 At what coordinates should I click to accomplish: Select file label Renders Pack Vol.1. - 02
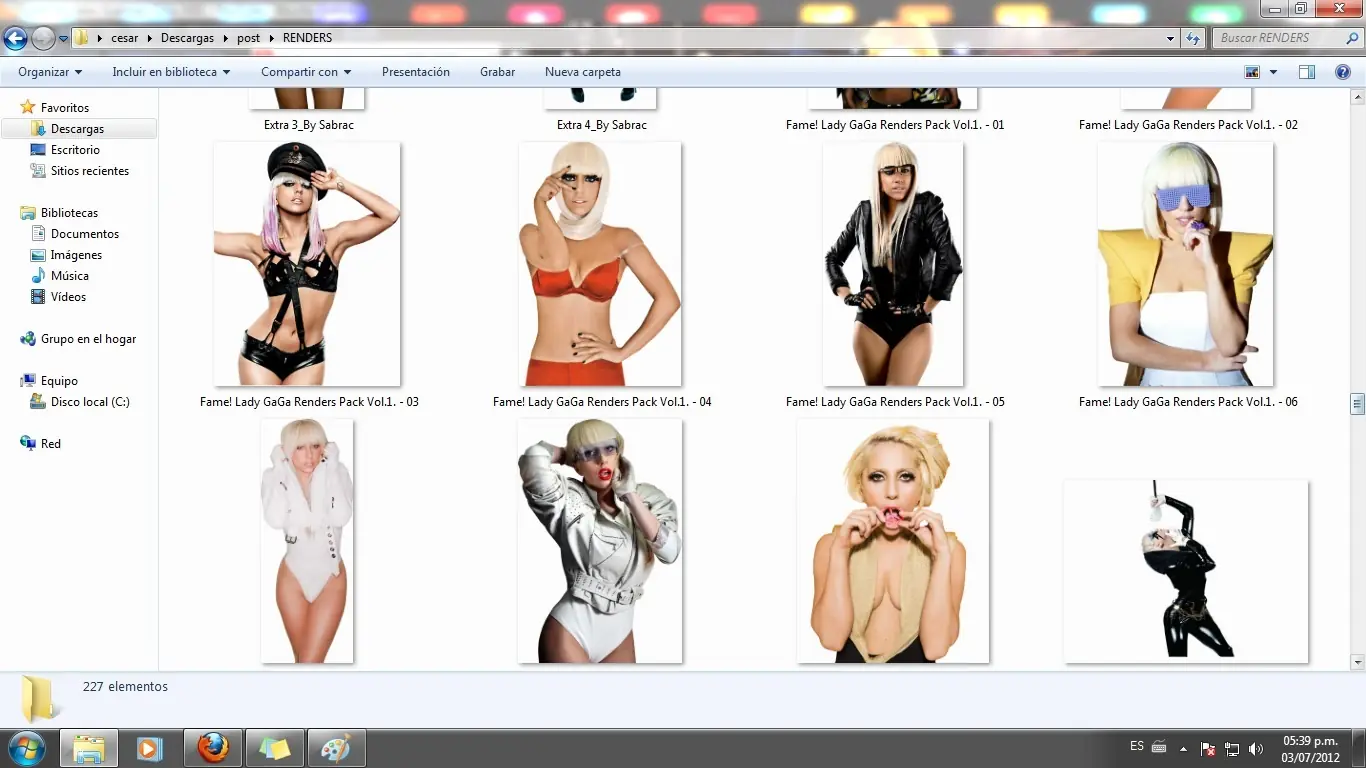(1188, 125)
